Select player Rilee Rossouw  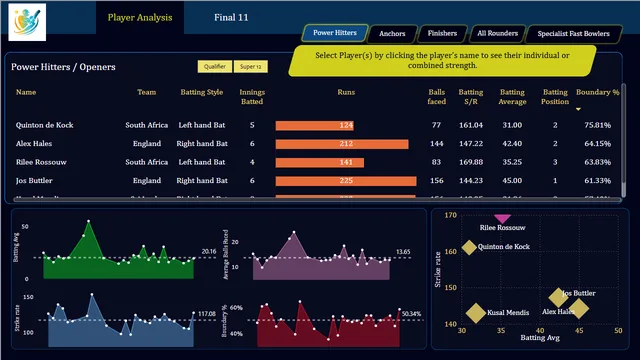coord(41,162)
